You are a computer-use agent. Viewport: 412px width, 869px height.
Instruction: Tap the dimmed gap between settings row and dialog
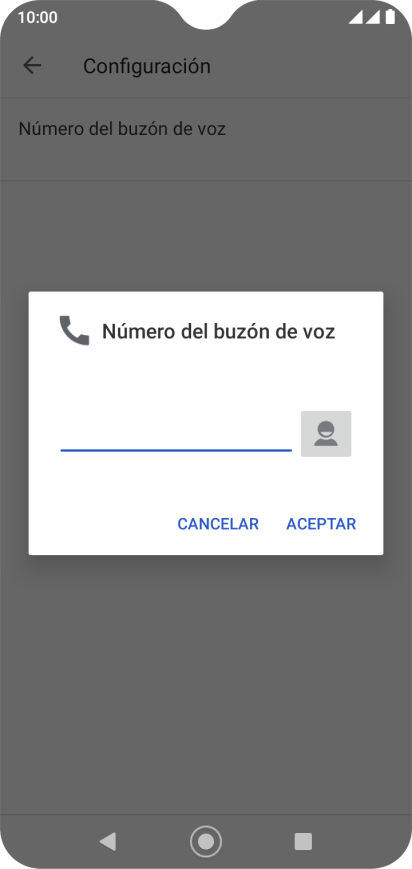(x=206, y=236)
